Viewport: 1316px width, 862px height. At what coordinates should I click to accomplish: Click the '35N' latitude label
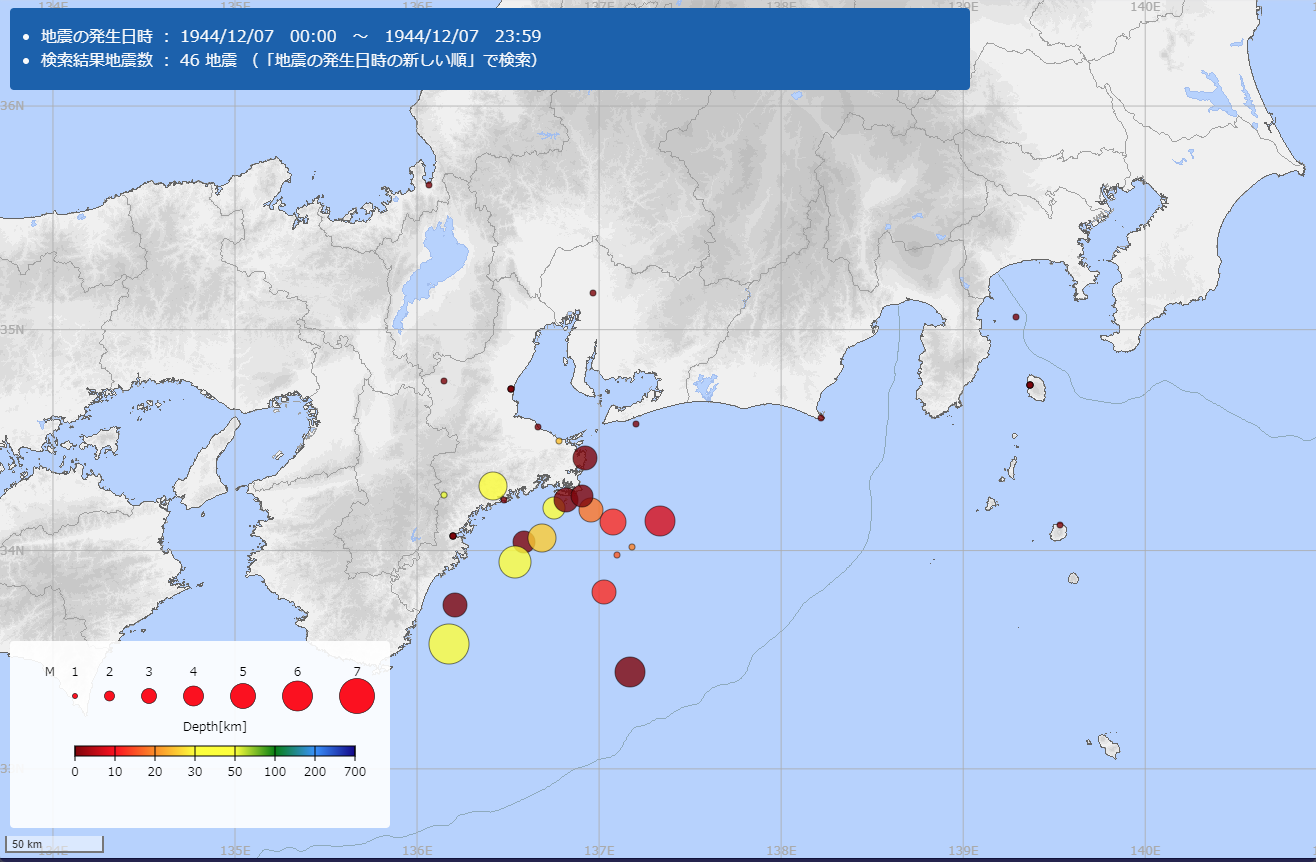tap(12, 329)
